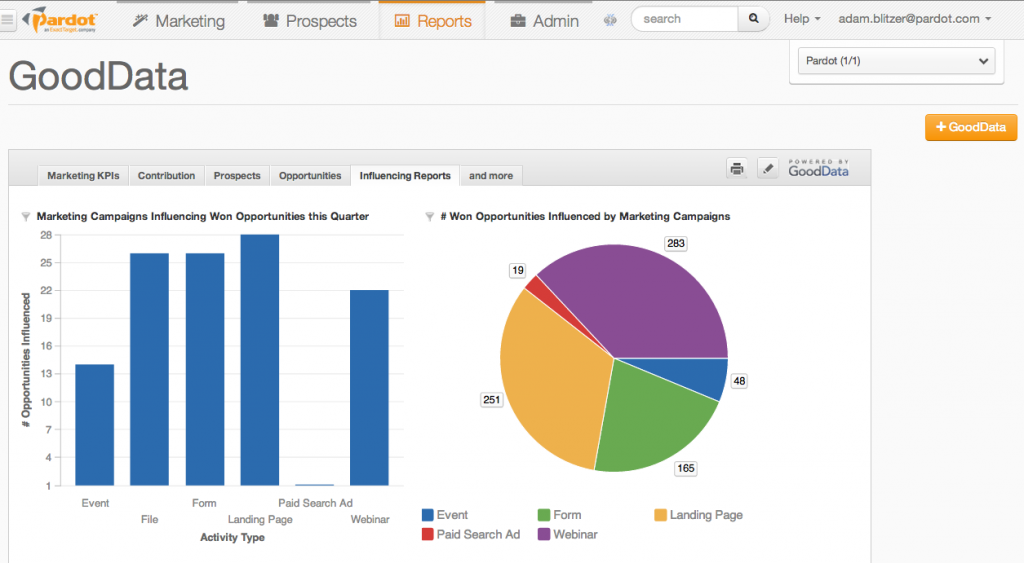This screenshot has width=1024, height=563.
Task: Toggle Paid Search Ad in pie legend
Action: [x=470, y=534]
